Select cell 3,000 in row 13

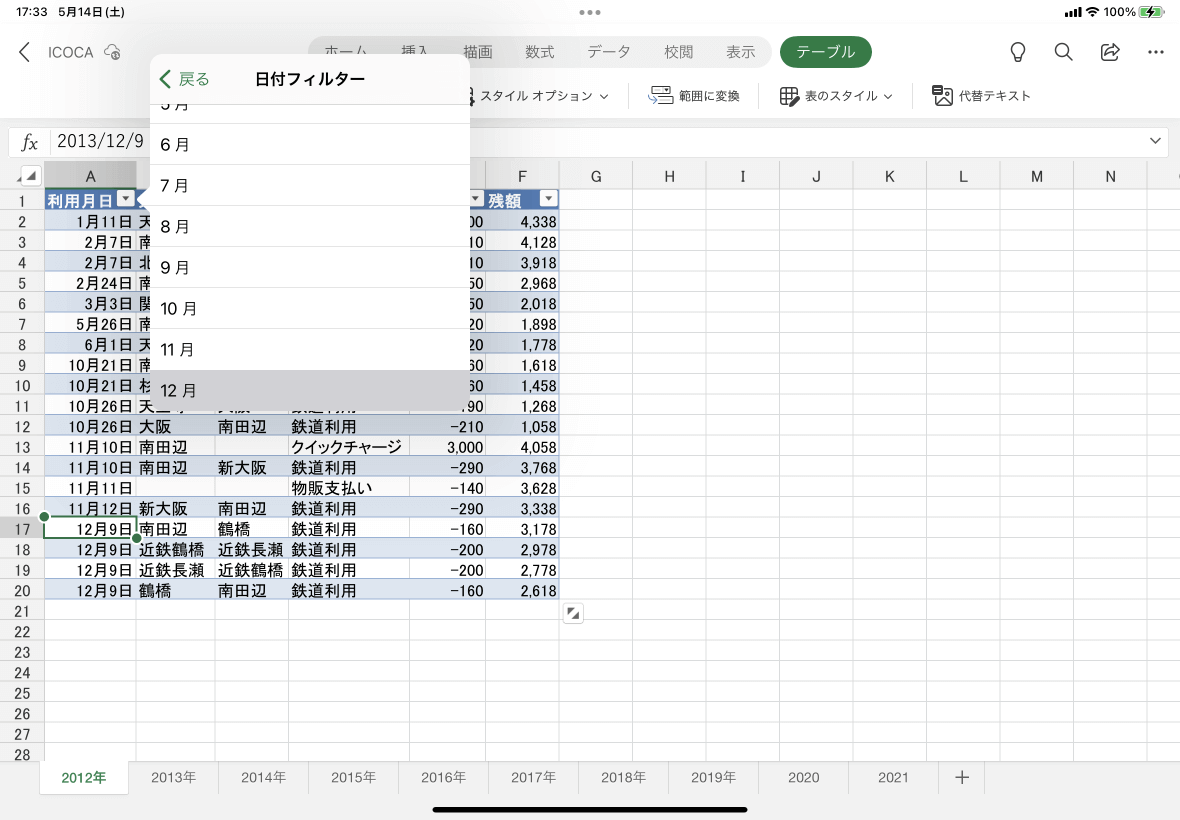point(448,447)
